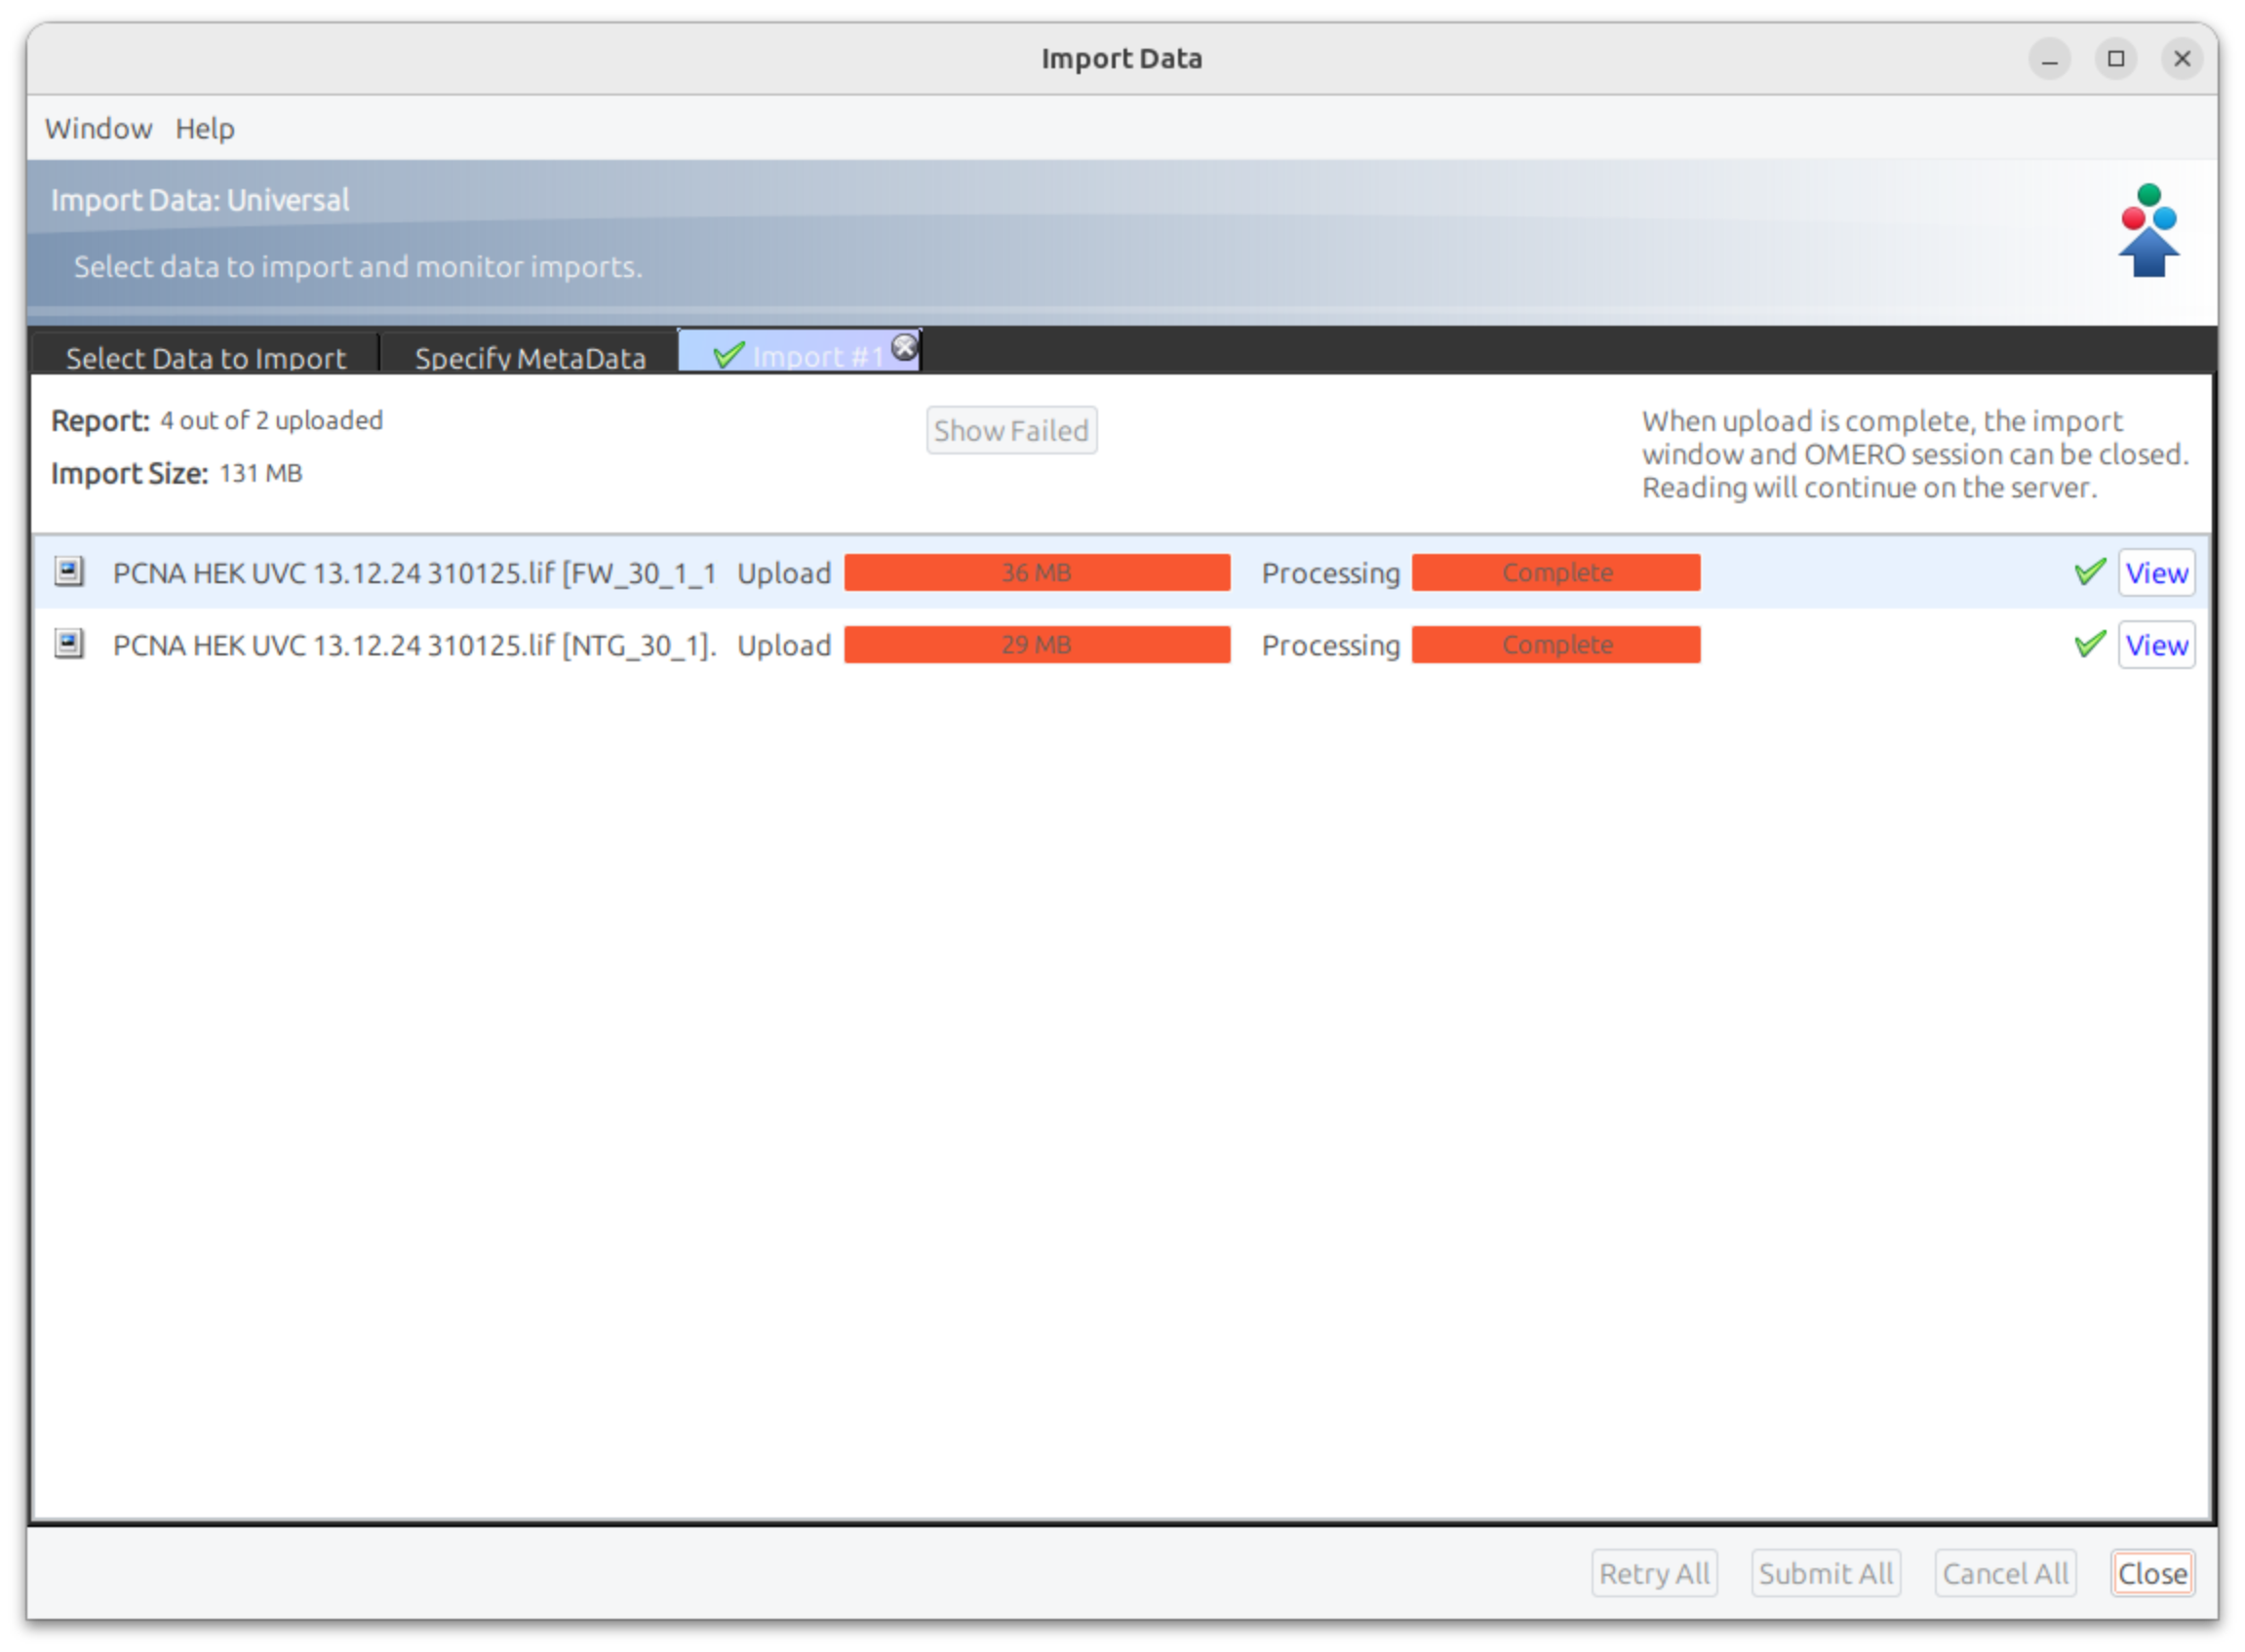Image resolution: width=2245 pixels, height=1652 pixels.
Task: Open the Window menu
Action: [x=97, y=128]
